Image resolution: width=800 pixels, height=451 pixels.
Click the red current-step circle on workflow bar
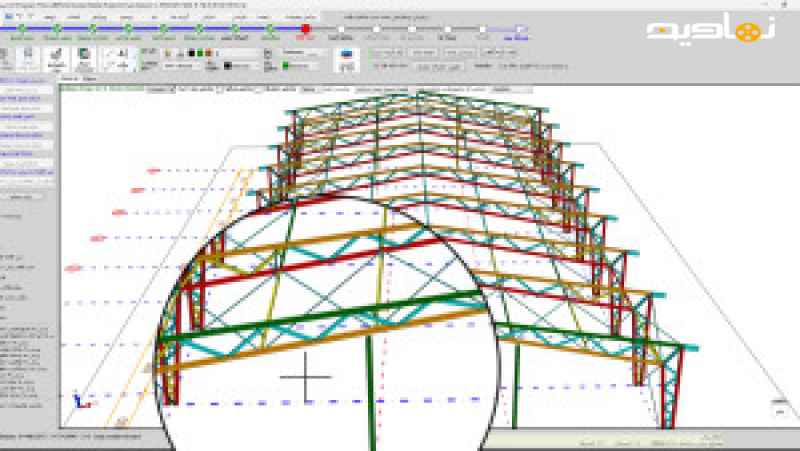pyautogui.click(x=305, y=29)
